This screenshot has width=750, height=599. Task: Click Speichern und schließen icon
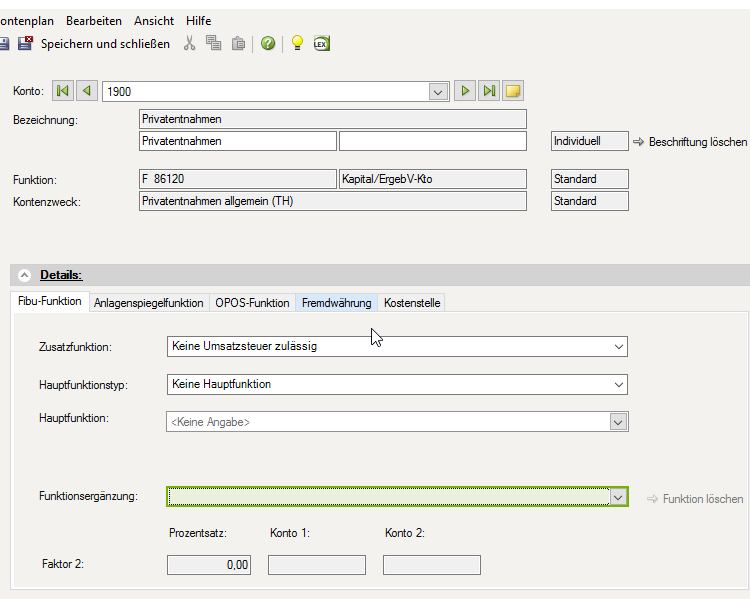pos(25,44)
